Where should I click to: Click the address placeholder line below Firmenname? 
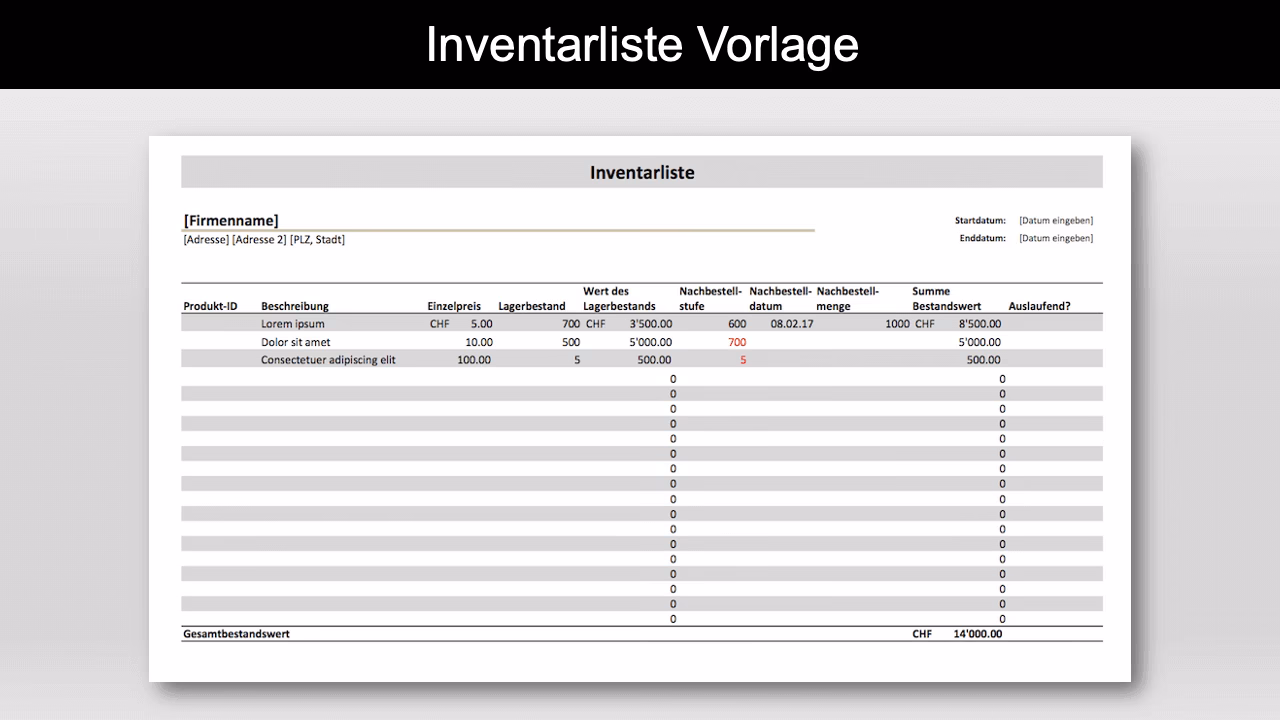[262, 239]
